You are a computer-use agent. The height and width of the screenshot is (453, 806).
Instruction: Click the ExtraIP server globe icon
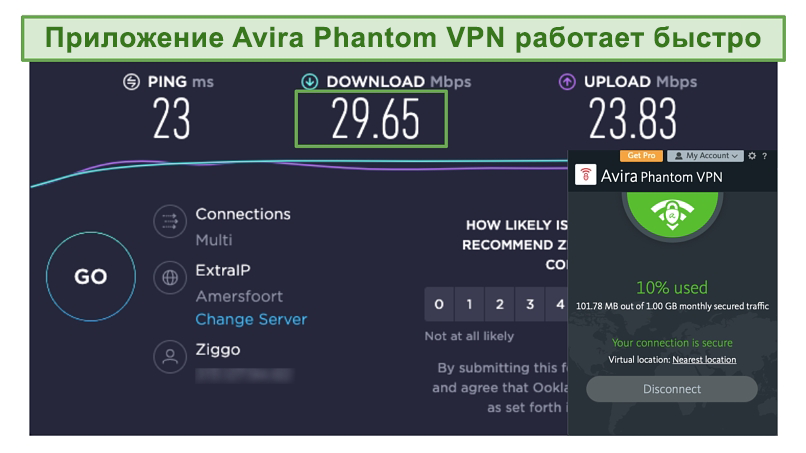point(170,278)
